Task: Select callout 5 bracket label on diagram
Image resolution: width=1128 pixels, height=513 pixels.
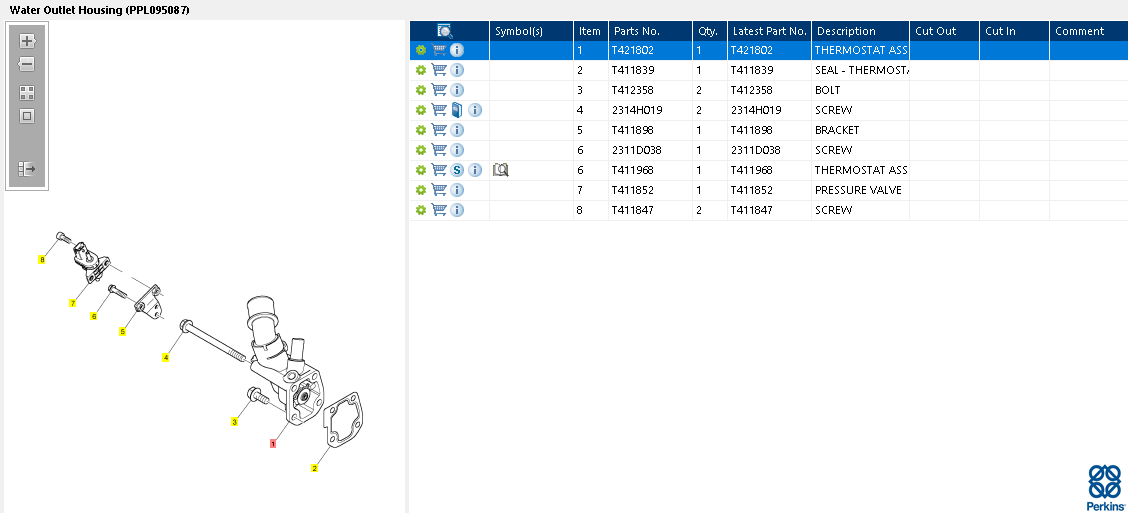Action: point(122,332)
